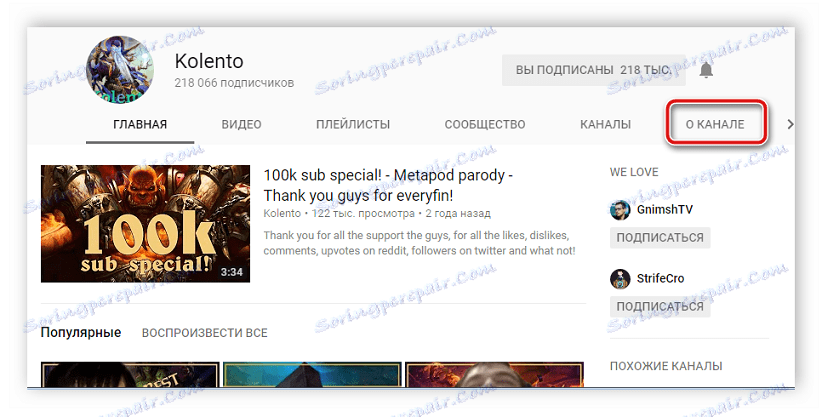Open first popular video thumbnail in row

130,375
